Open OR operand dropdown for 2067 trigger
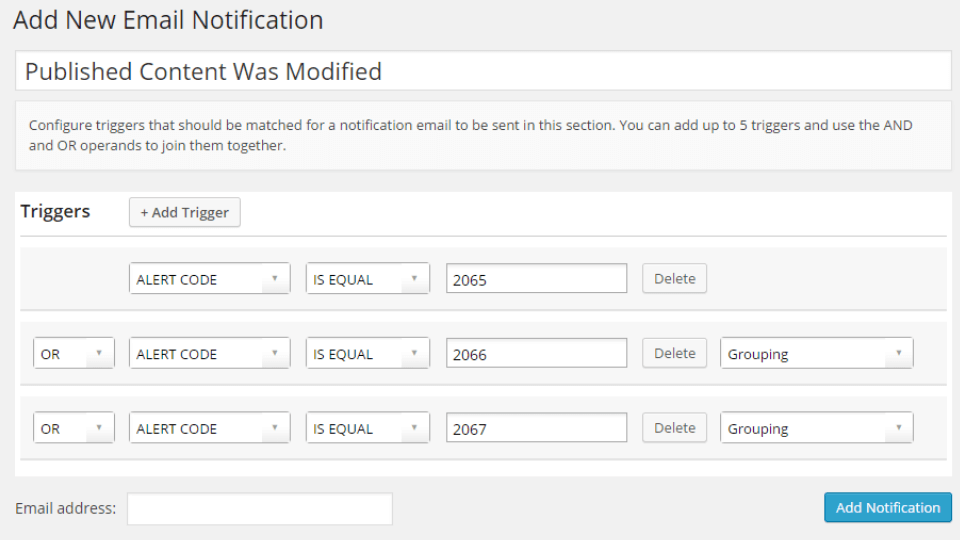Image resolution: width=960 pixels, height=540 pixels. tap(73, 428)
